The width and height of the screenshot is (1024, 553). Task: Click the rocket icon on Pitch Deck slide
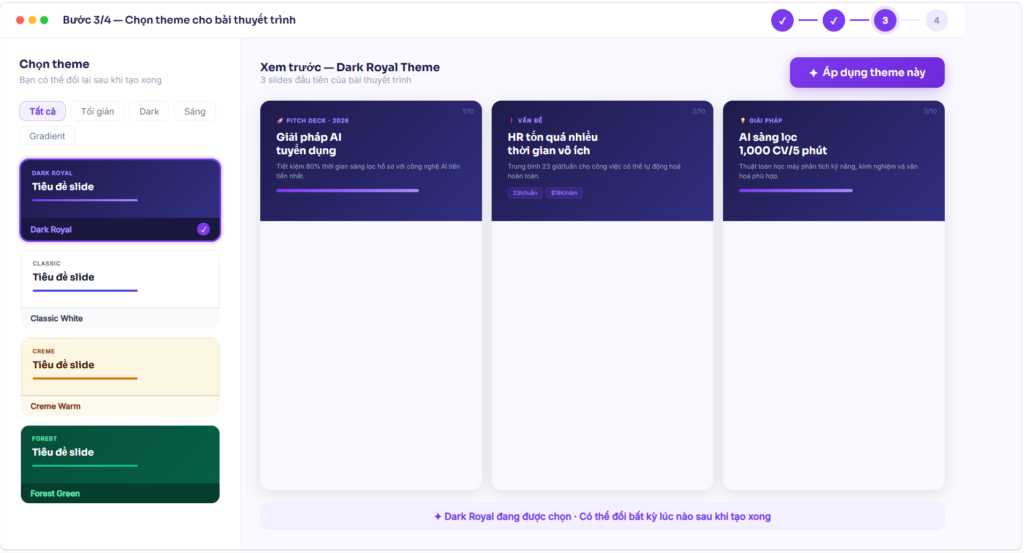(x=280, y=121)
